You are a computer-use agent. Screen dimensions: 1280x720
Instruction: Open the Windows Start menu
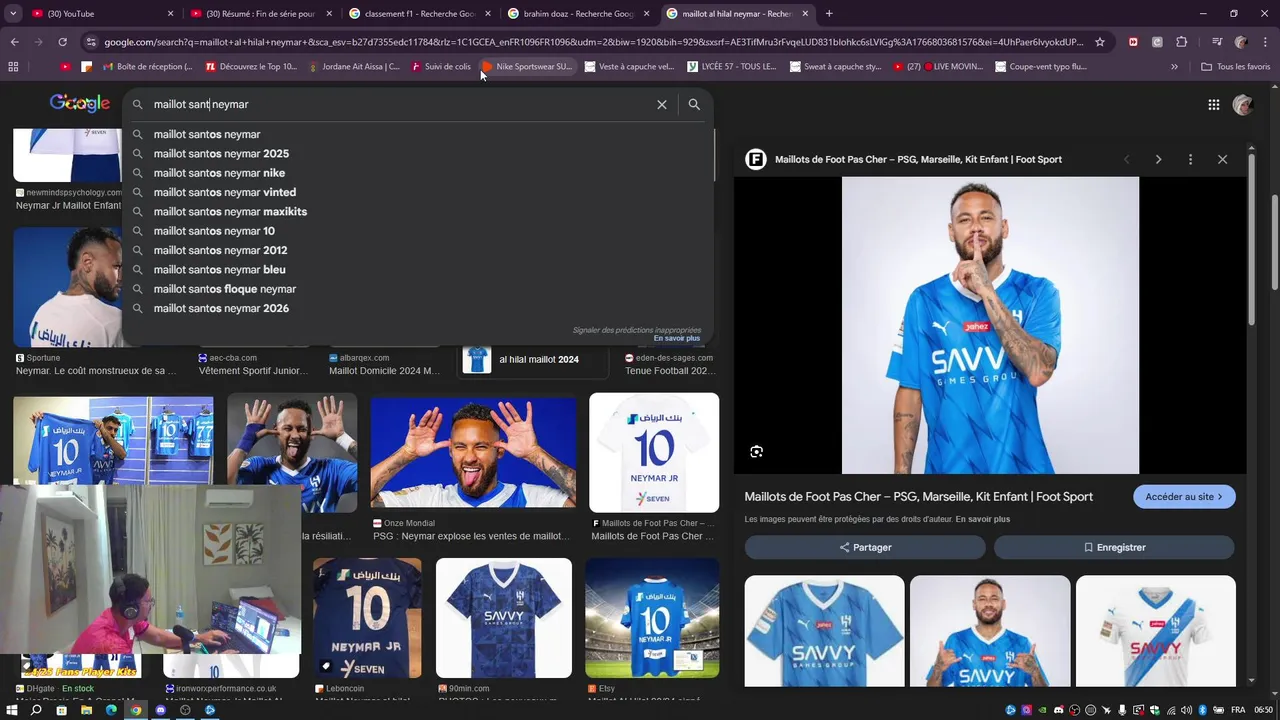[11, 710]
